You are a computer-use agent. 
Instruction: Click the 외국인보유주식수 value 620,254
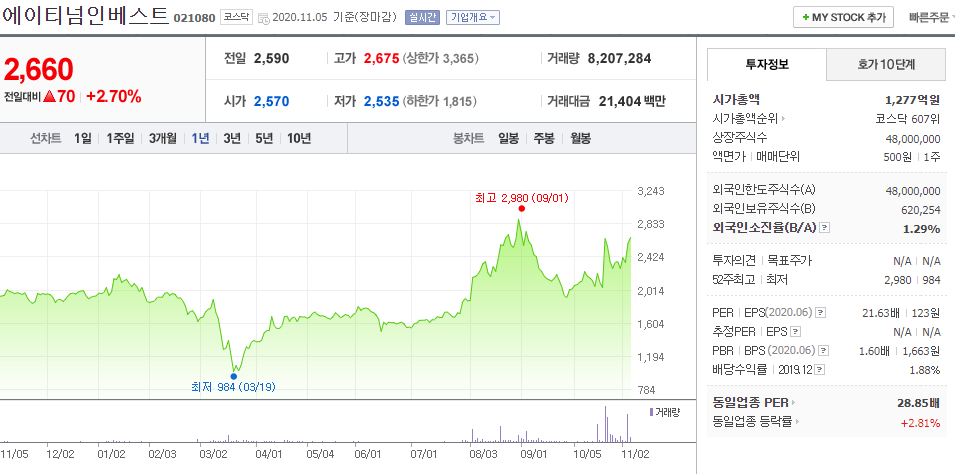tap(920, 210)
